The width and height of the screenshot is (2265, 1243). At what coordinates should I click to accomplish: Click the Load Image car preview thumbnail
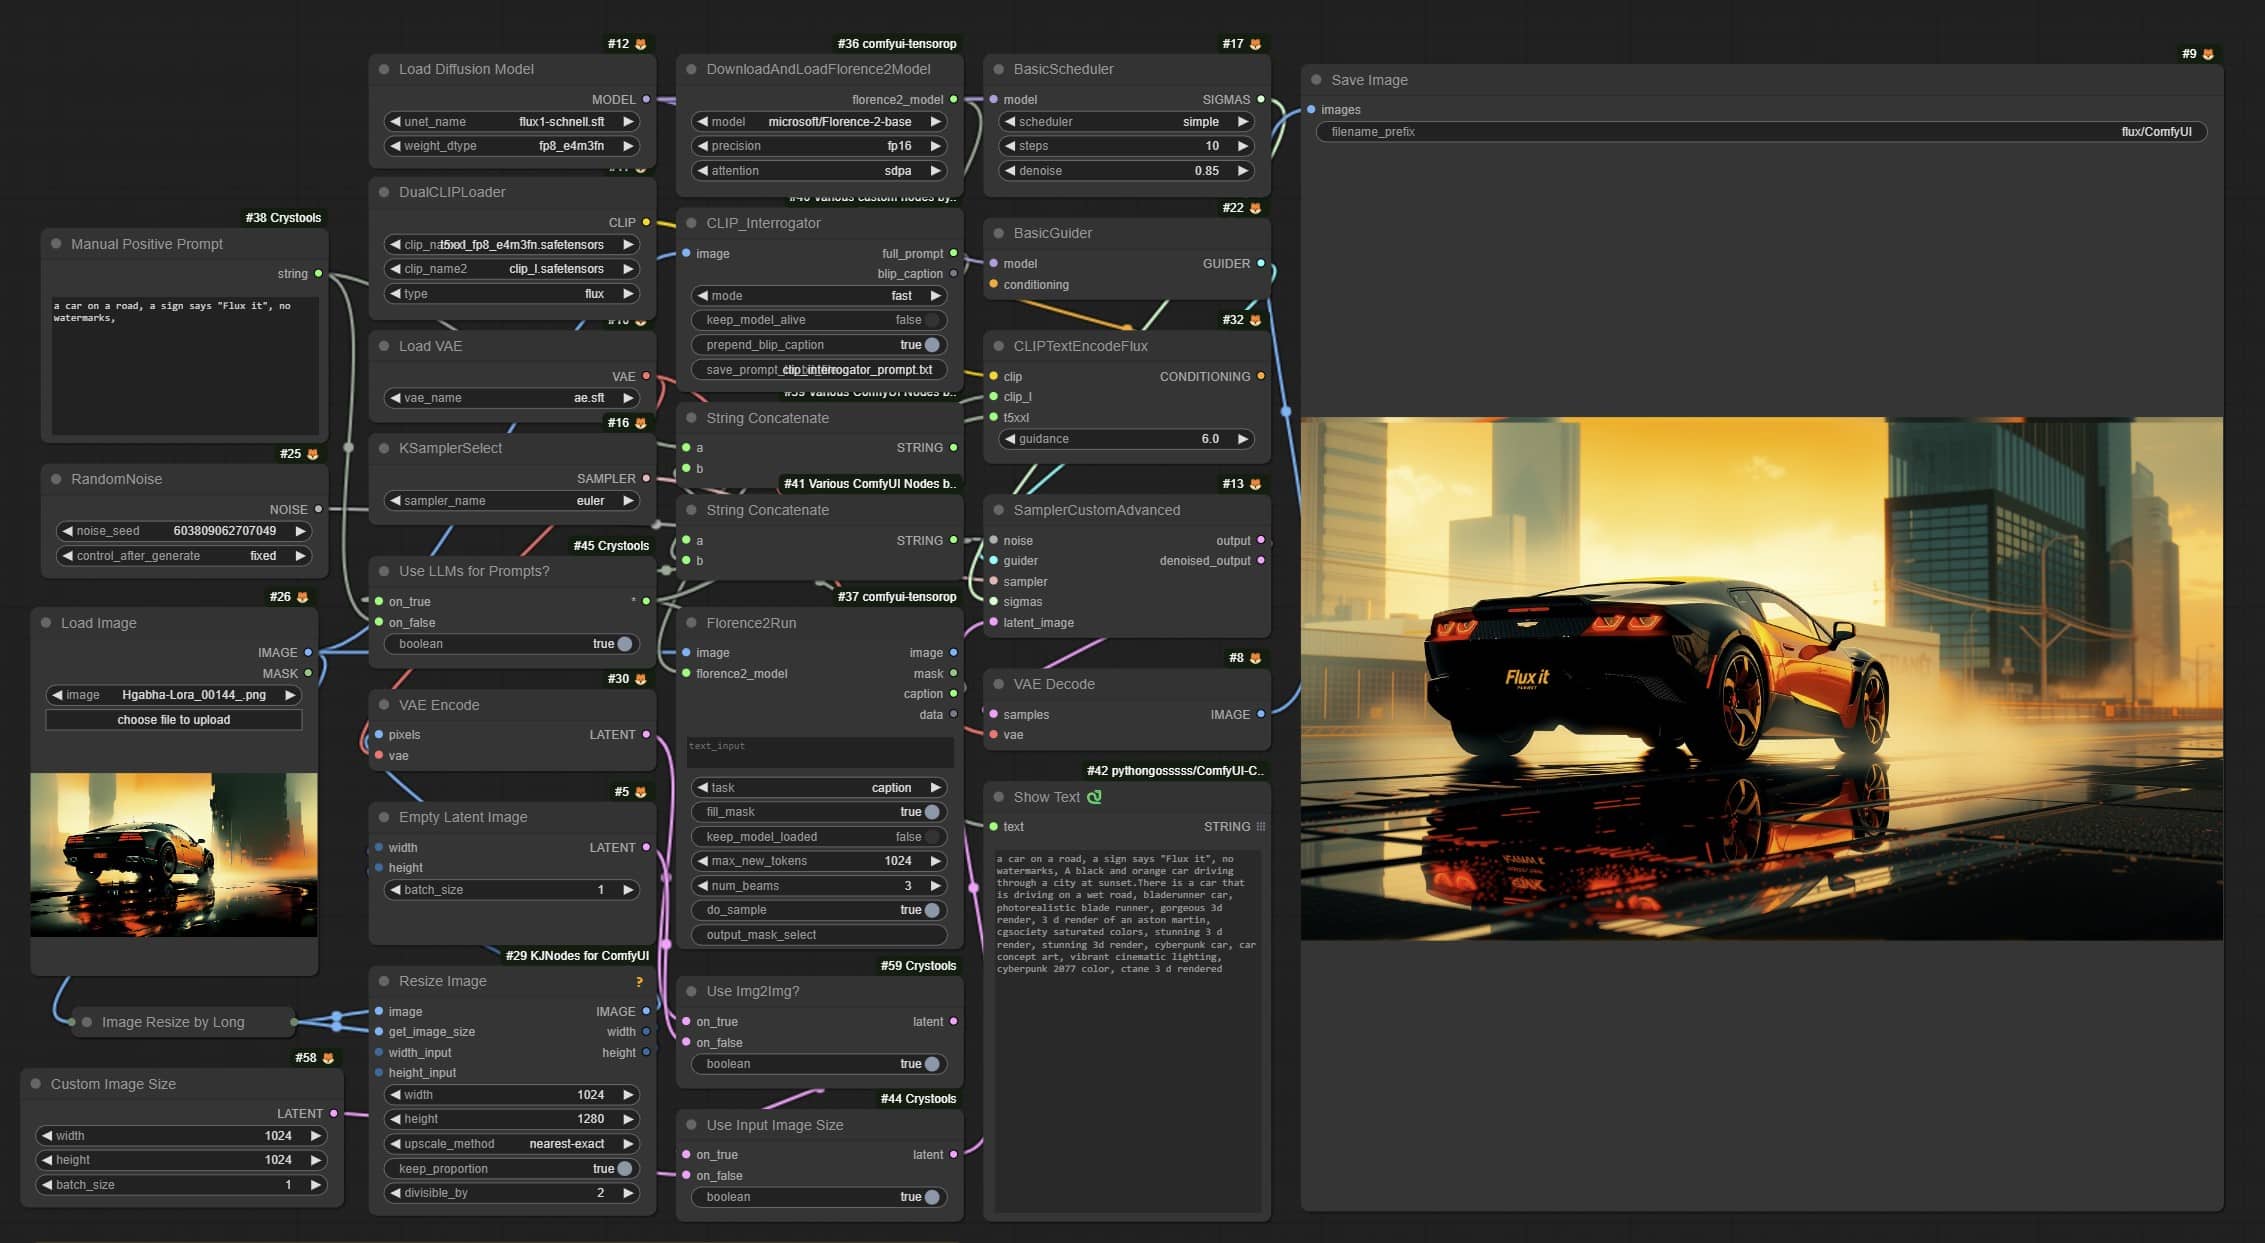point(174,855)
